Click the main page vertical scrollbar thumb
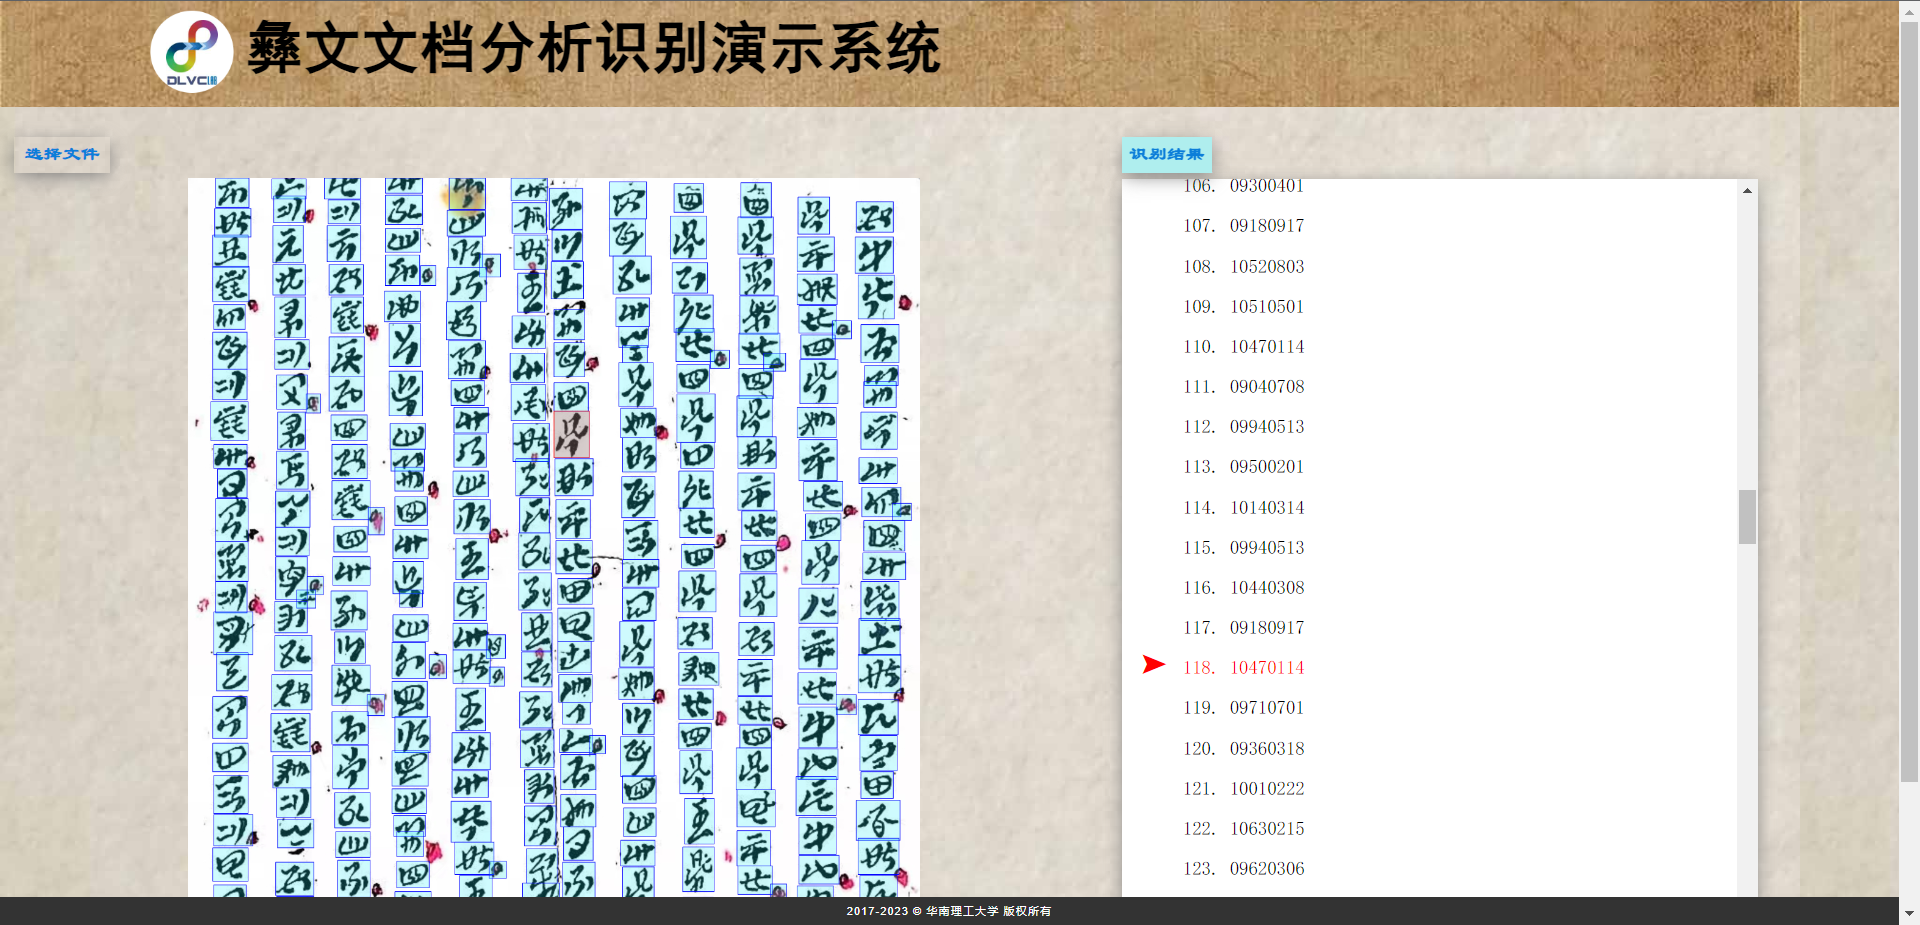 point(1909,400)
